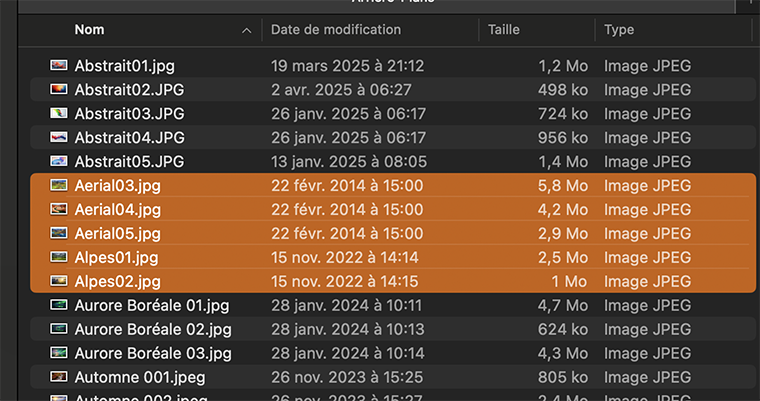Viewport: 760px width, 401px height.
Task: Toggle sort order with the Nom column chevron
Action: (x=246, y=31)
